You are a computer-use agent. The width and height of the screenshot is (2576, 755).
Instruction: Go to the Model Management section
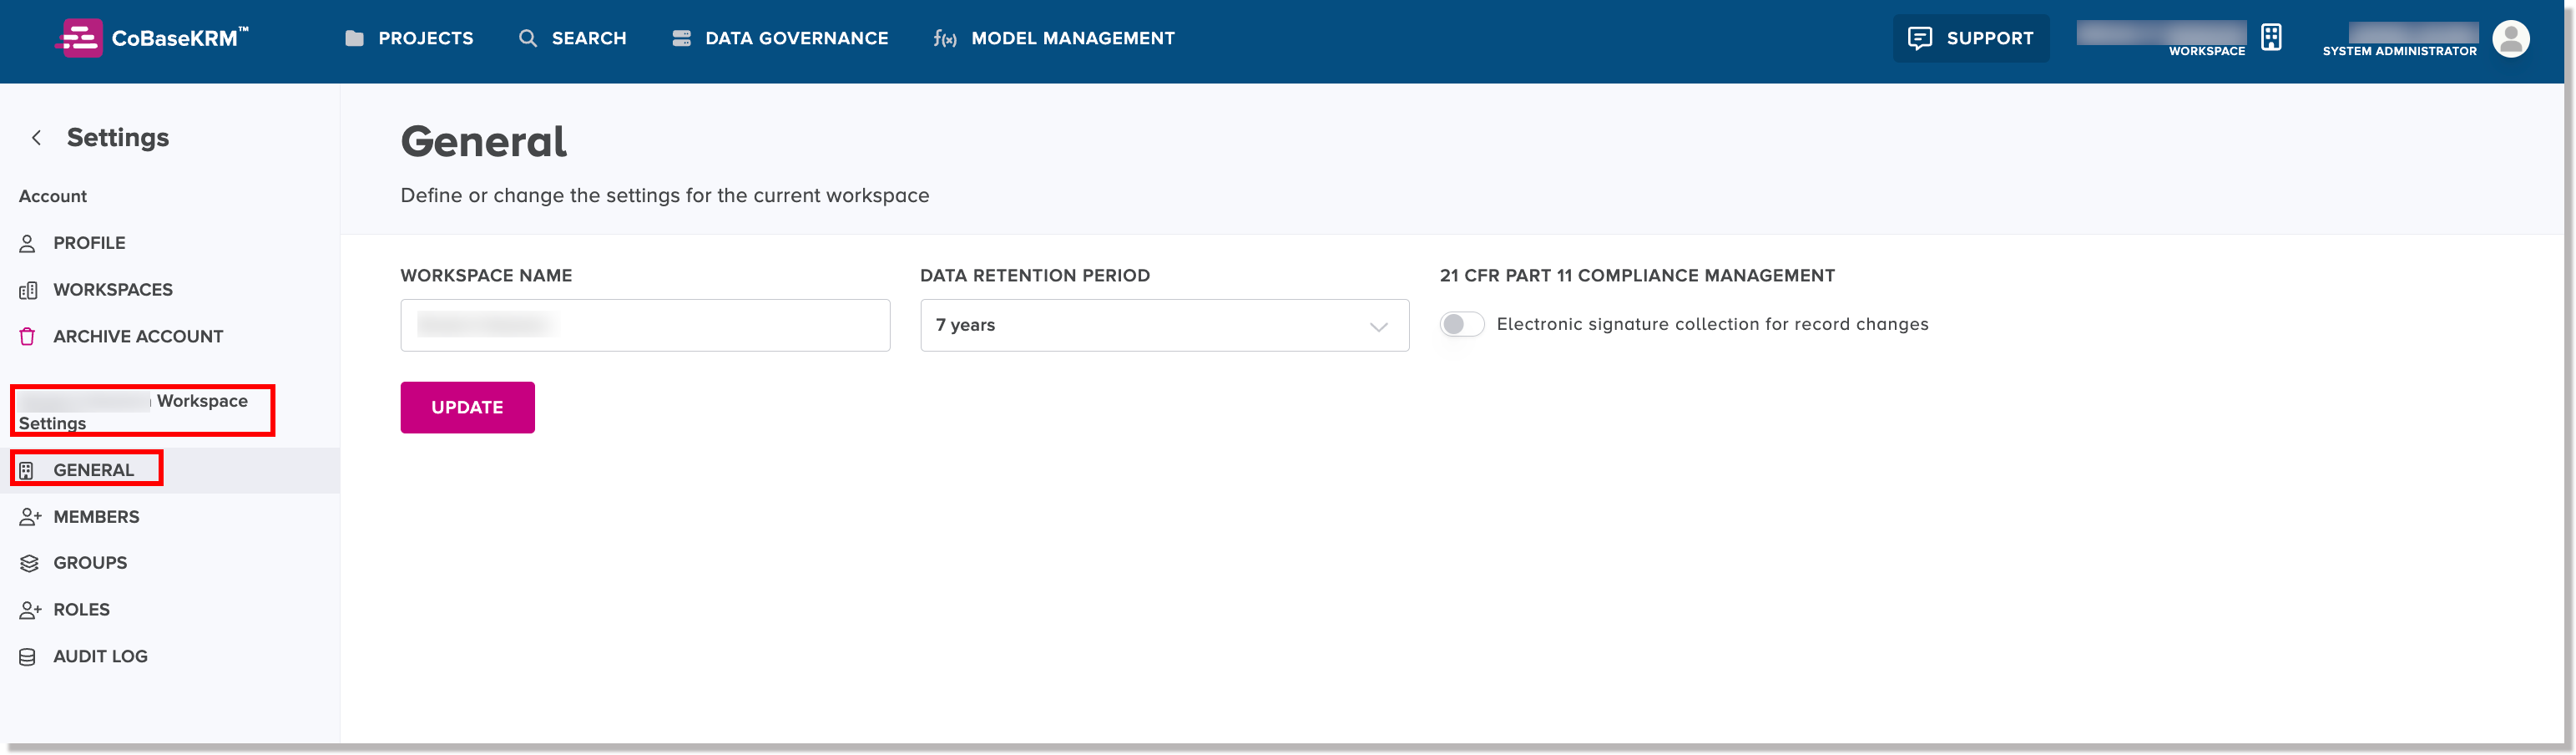click(1053, 38)
